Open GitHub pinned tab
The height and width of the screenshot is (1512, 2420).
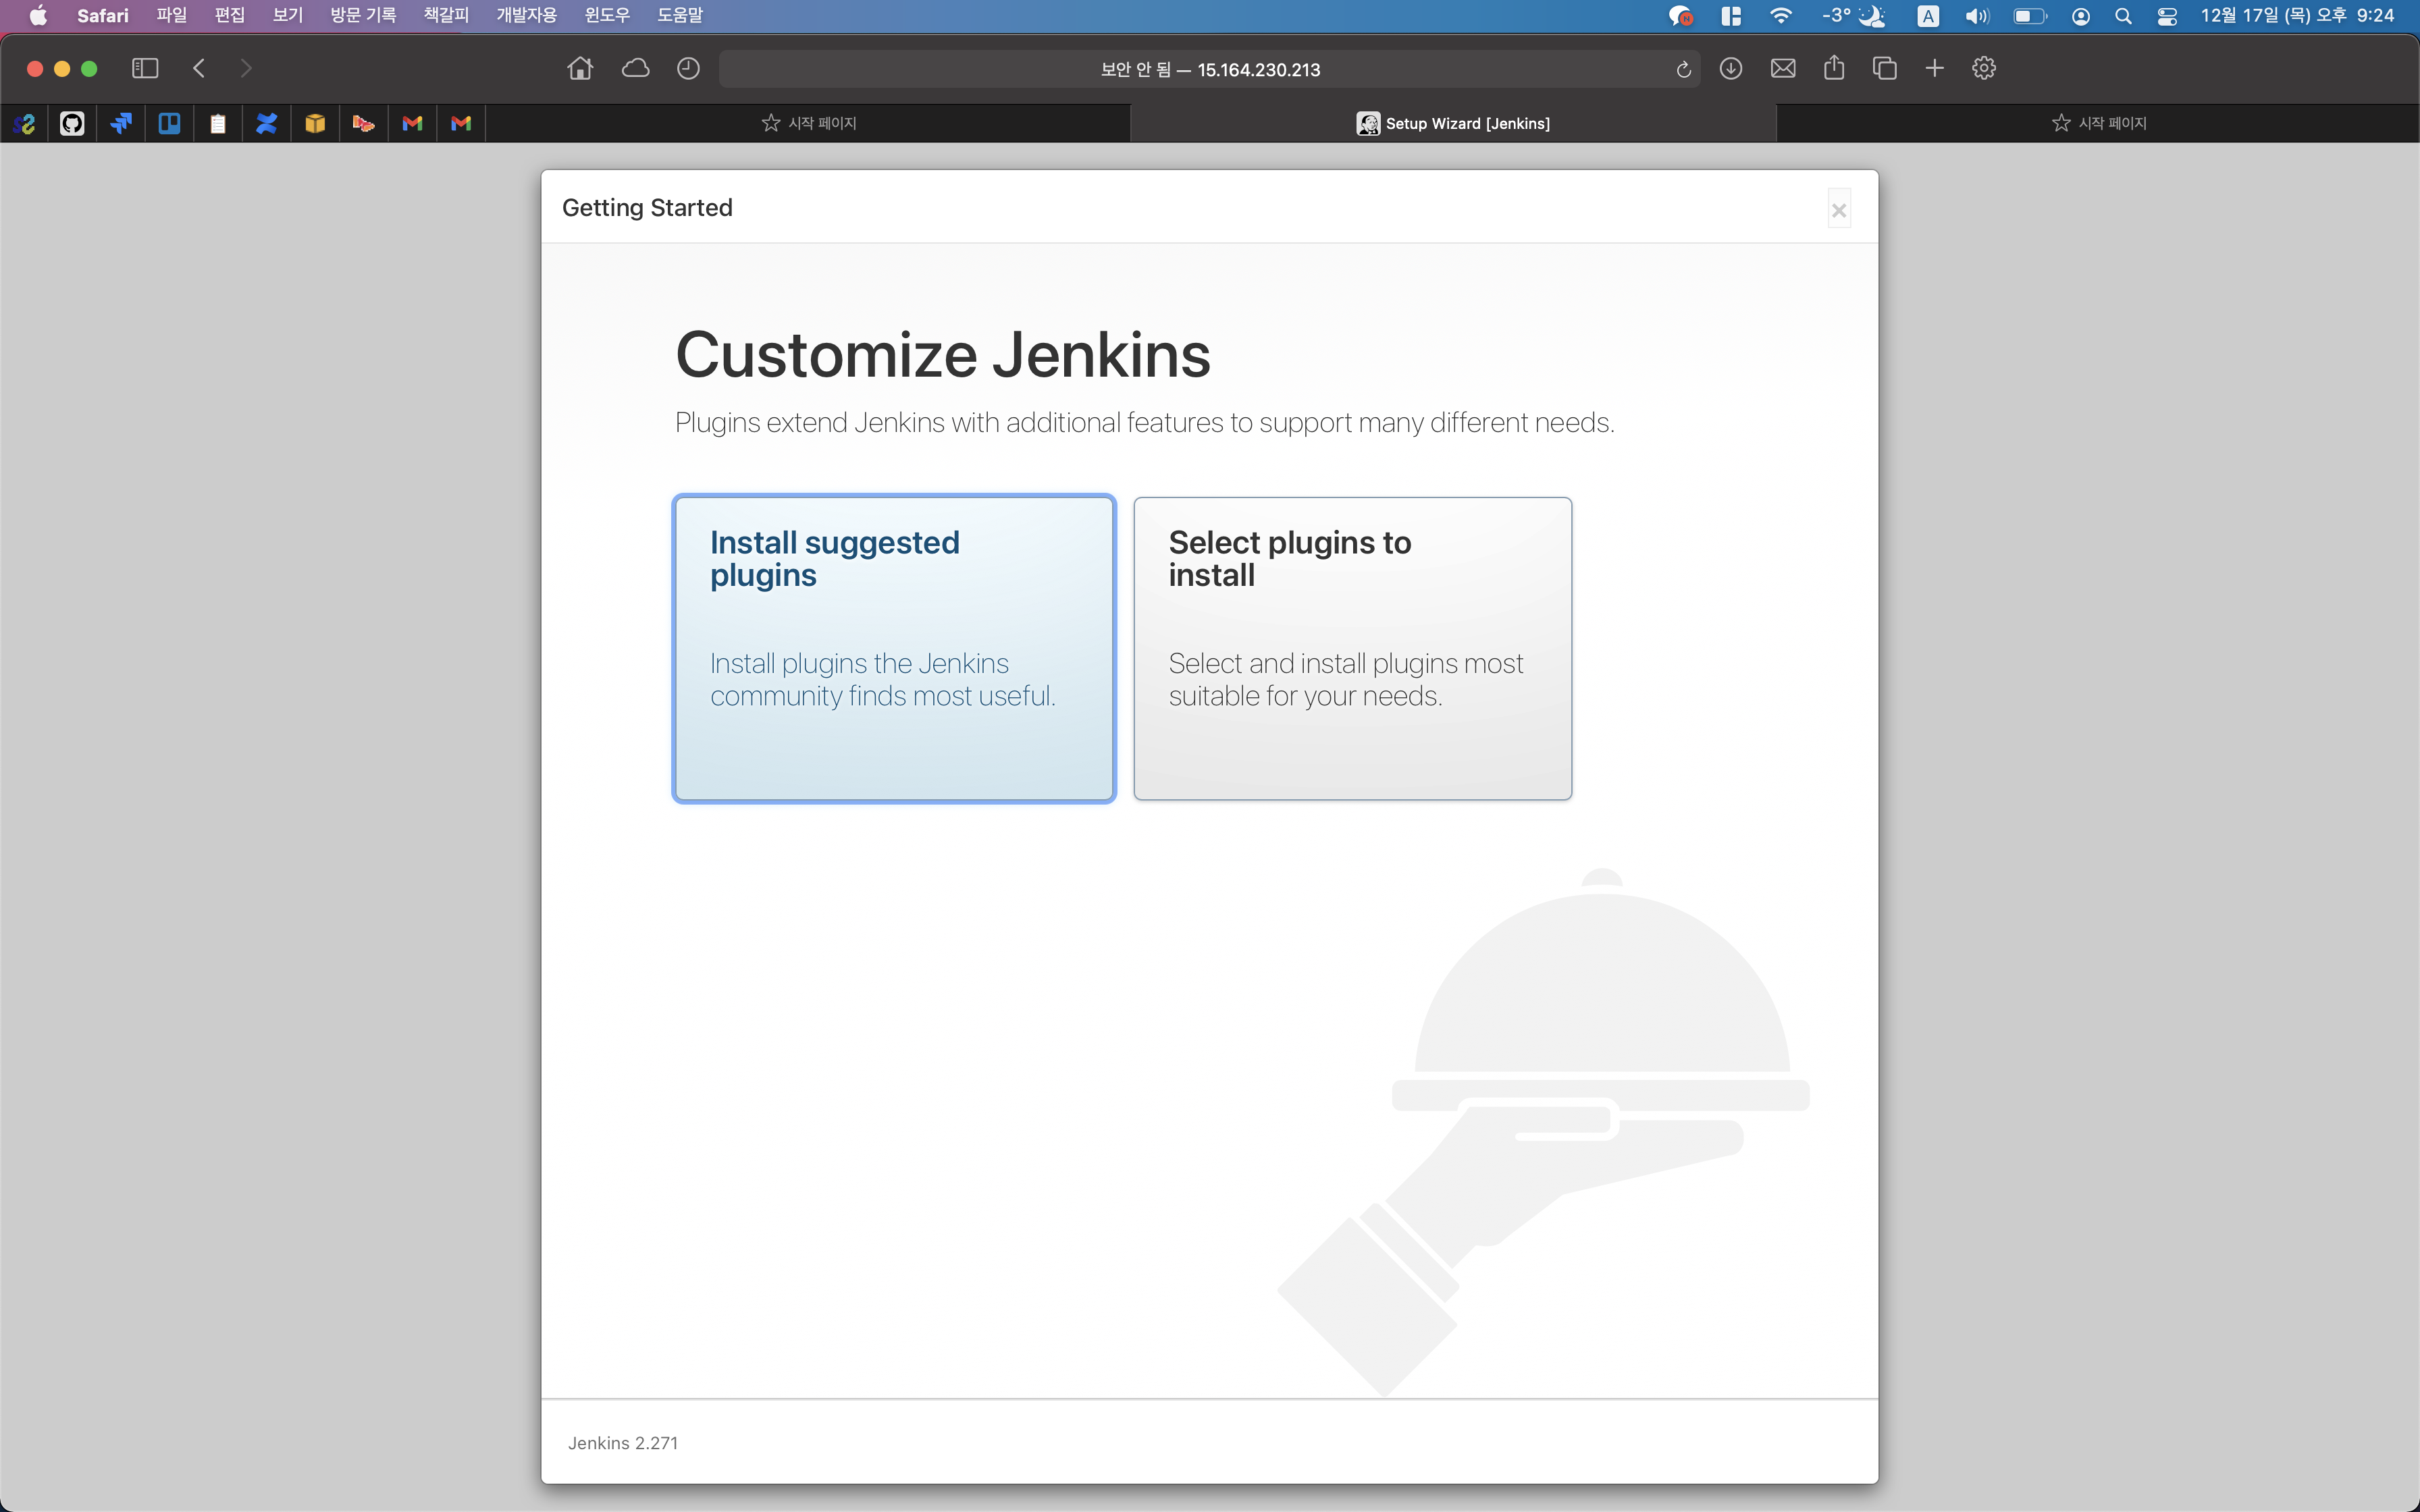(72, 123)
